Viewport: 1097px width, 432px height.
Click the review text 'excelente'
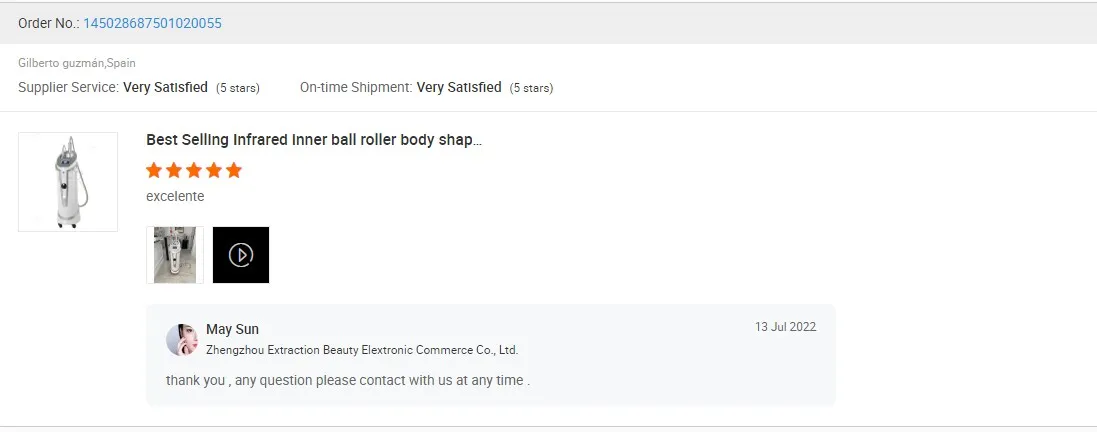coord(175,196)
